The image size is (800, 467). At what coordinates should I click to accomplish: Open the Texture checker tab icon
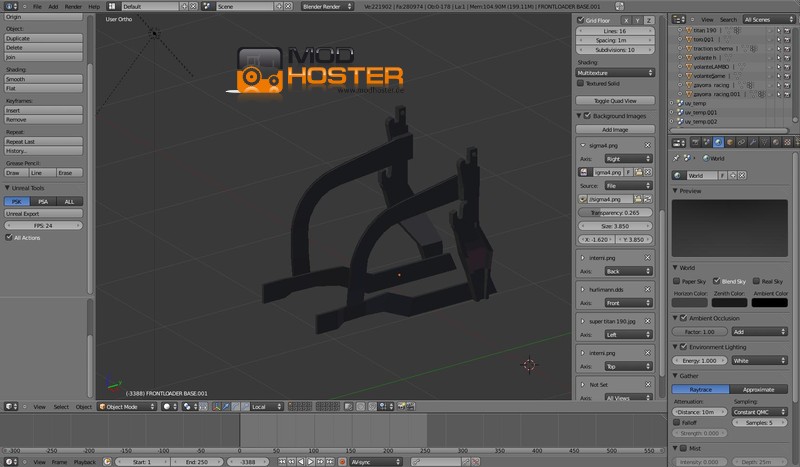[x=788, y=142]
